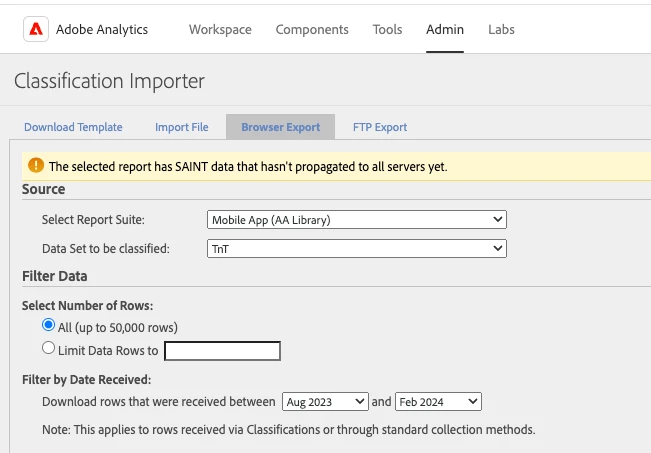Click the Source section heading
This screenshot has width=651, height=453.
coord(43,189)
